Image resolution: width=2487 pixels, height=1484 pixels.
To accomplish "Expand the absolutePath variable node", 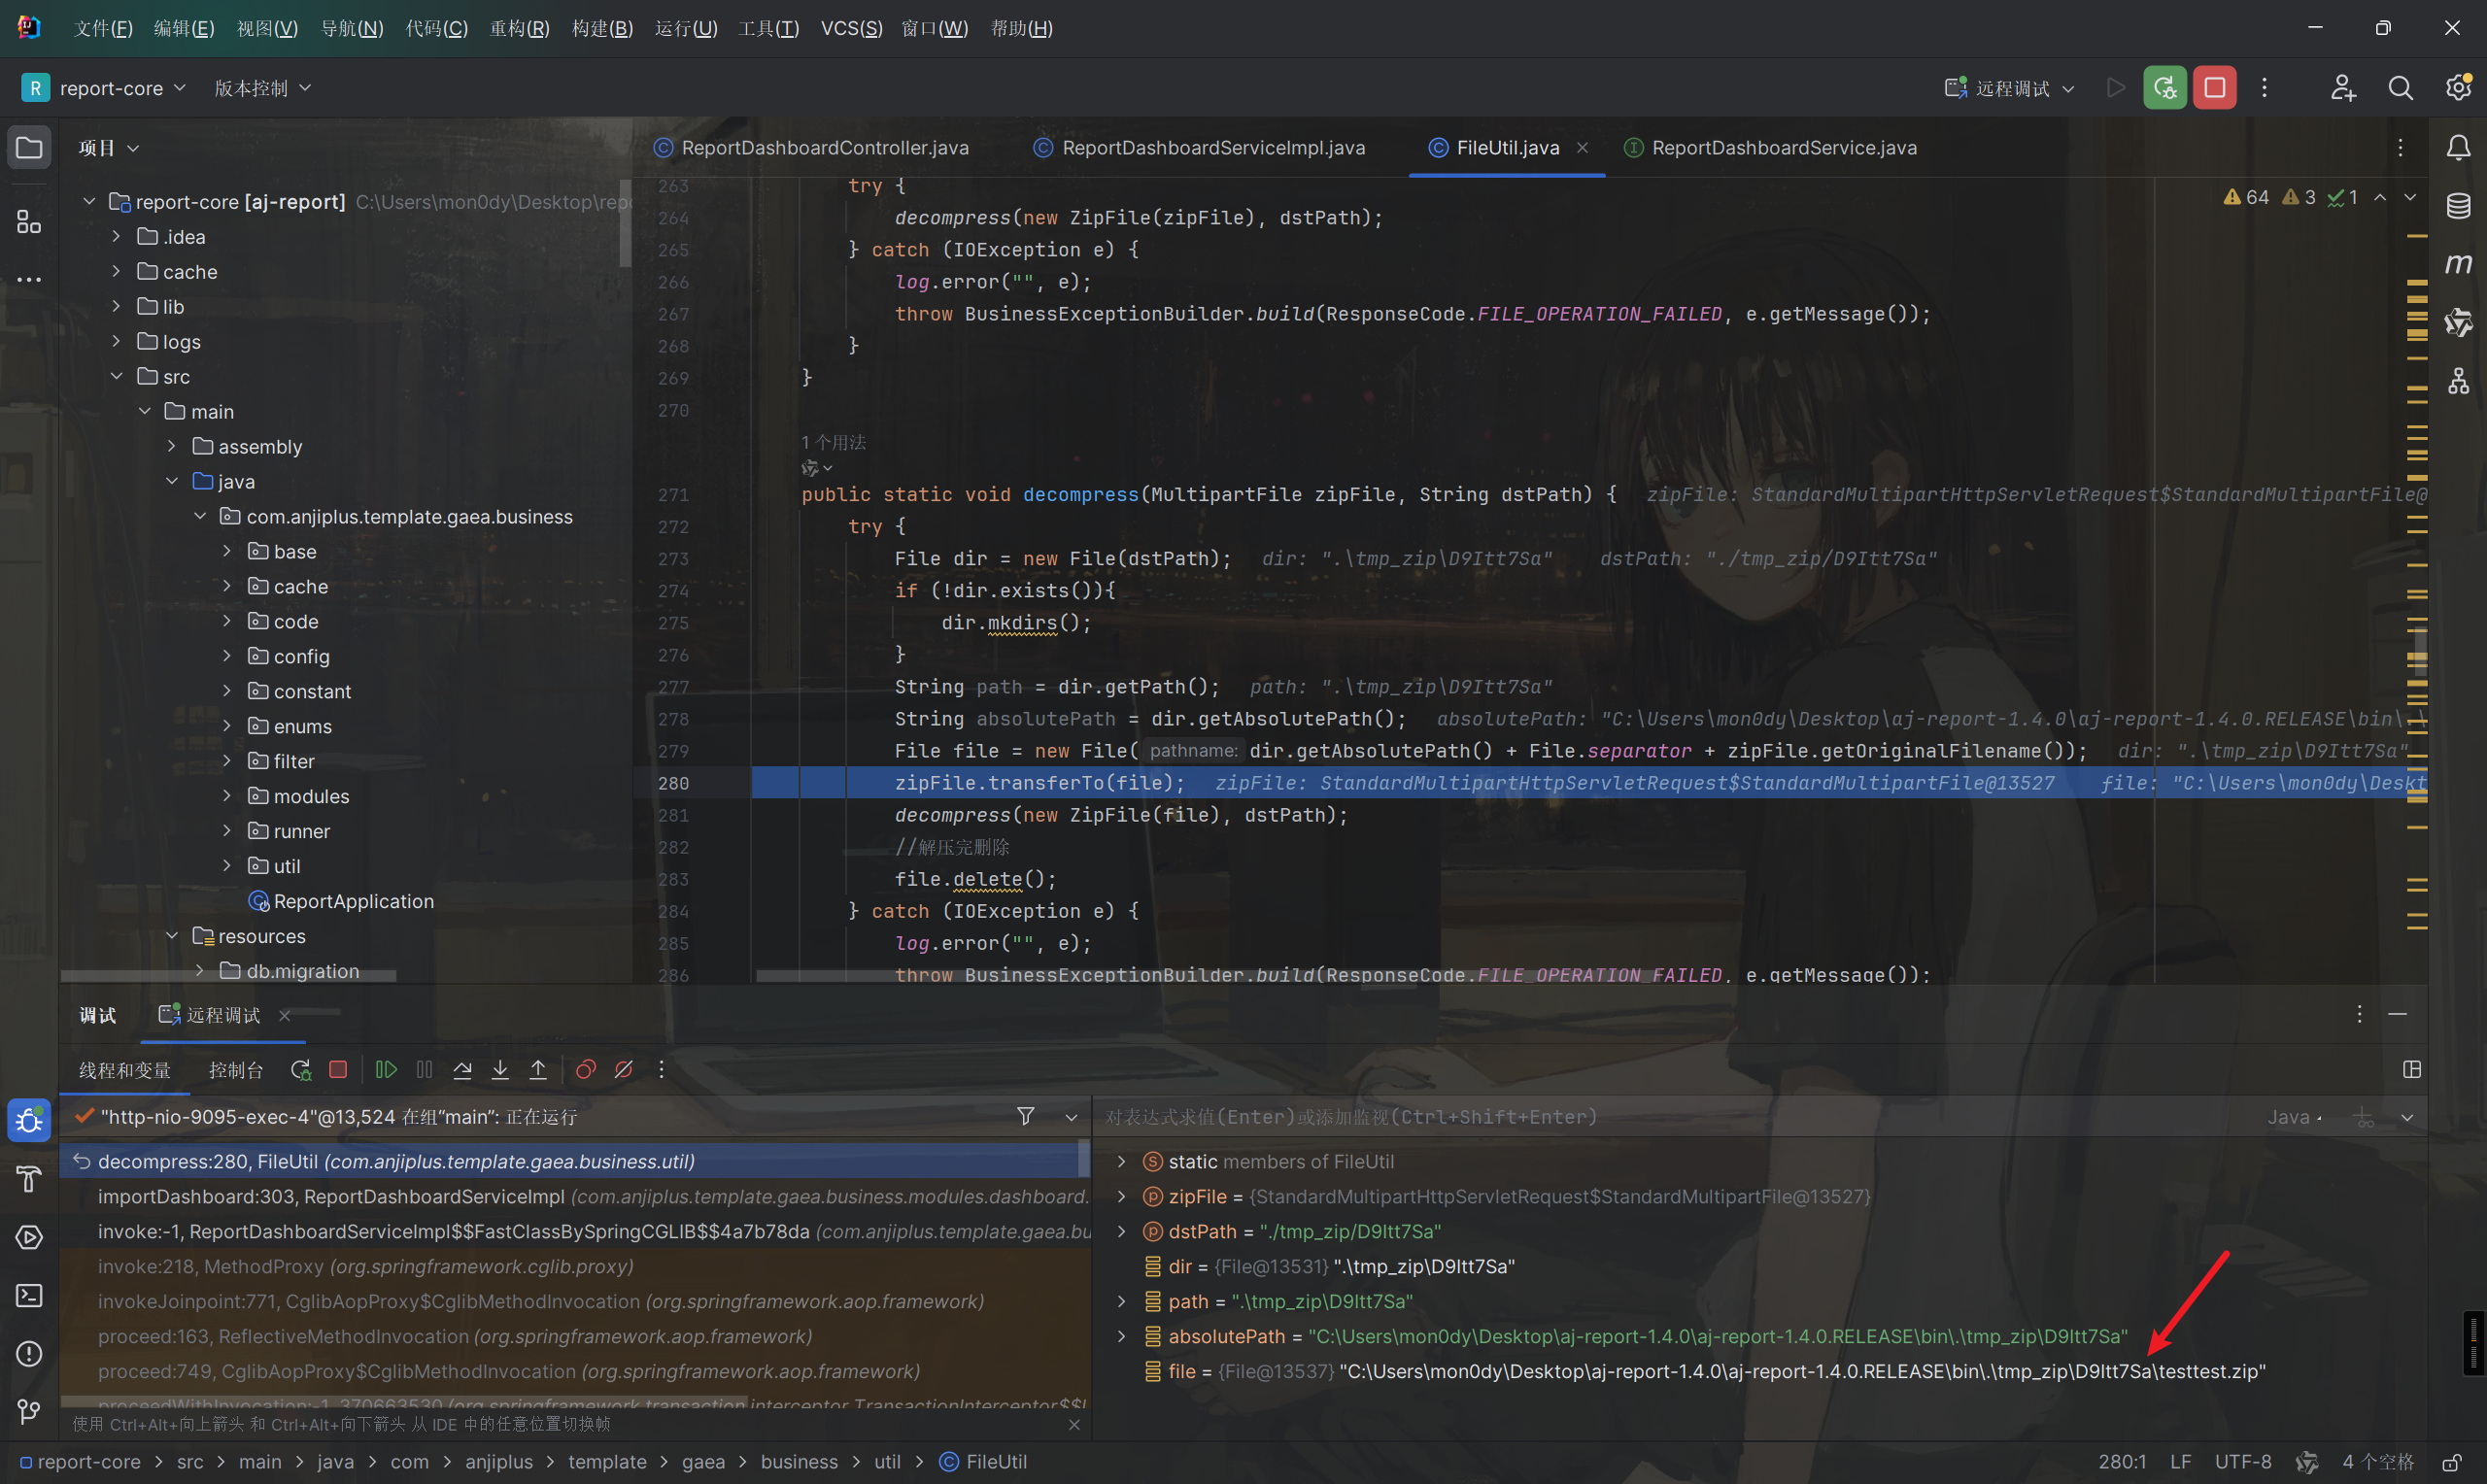I will click(x=1122, y=1337).
